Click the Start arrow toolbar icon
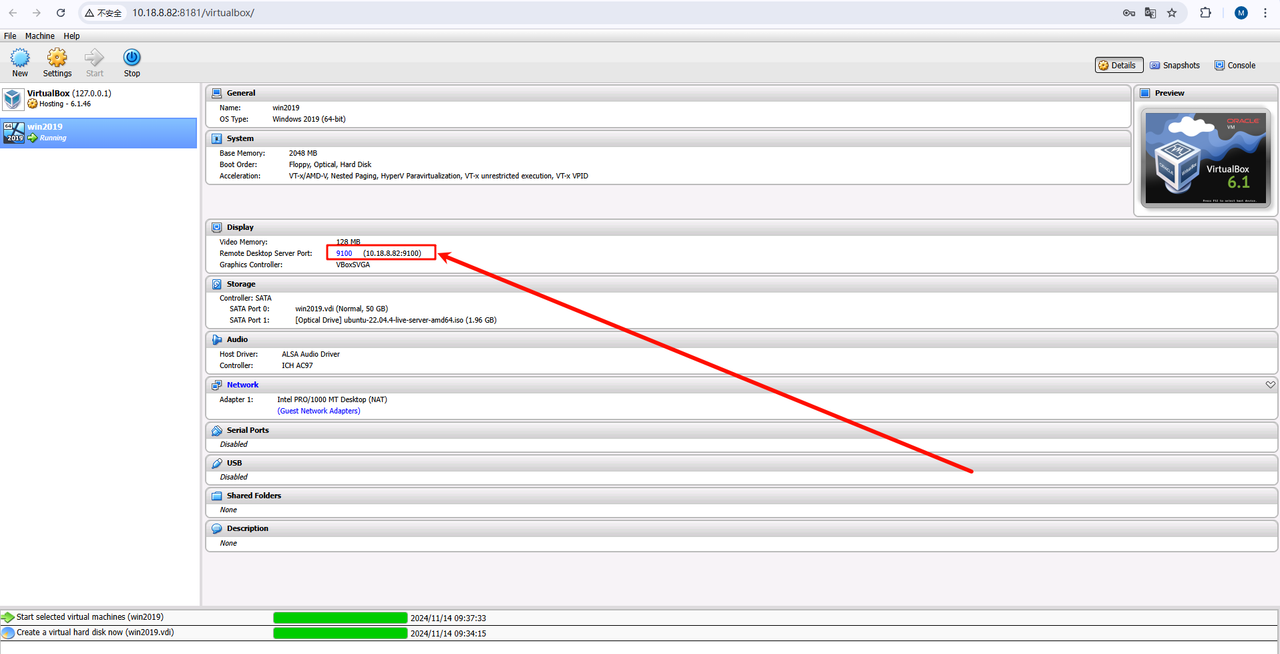The image size is (1280, 654). 94,57
